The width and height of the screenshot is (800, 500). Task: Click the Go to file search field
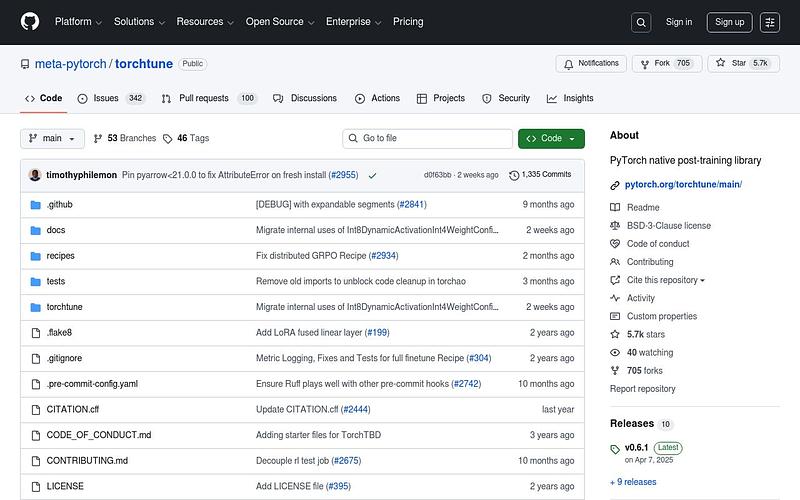426,138
